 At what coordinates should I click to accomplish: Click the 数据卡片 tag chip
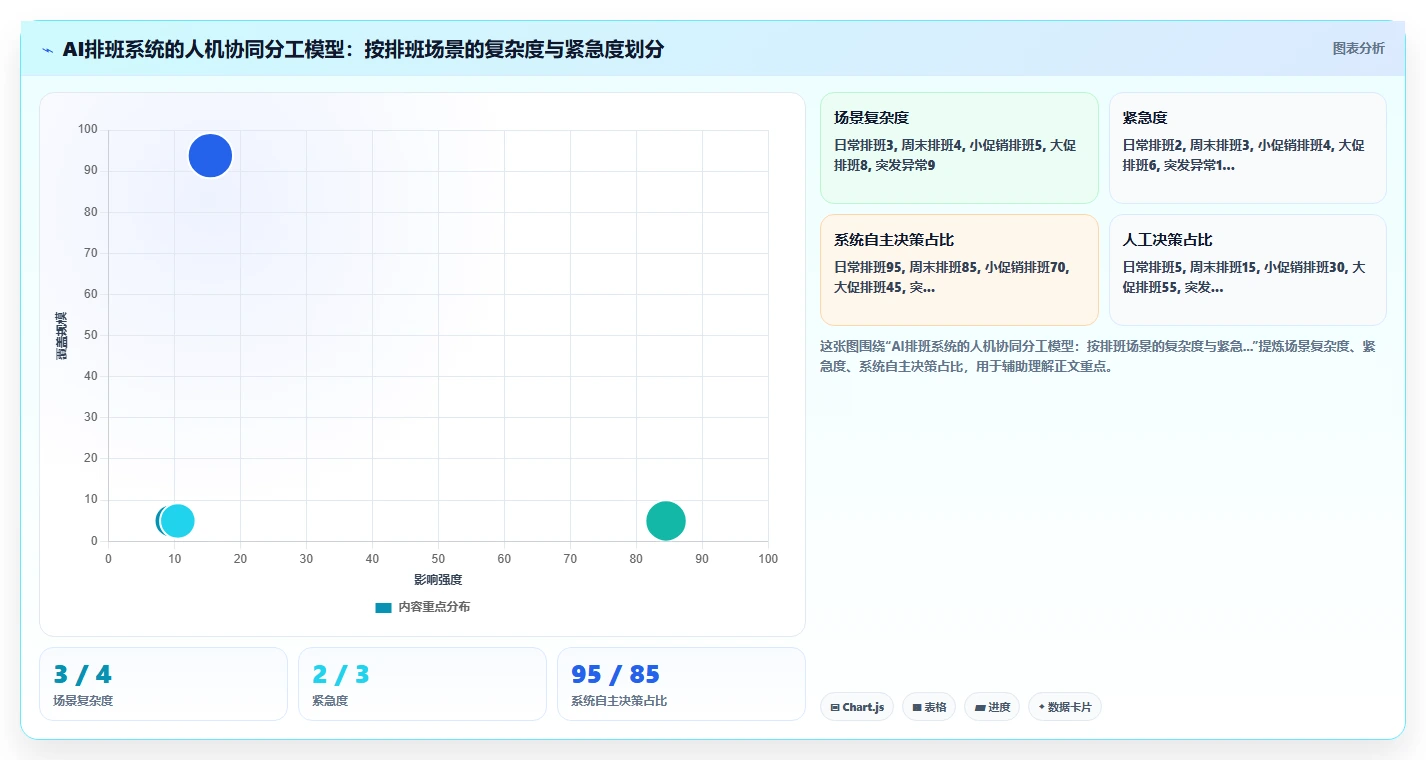pyautogui.click(x=1064, y=707)
